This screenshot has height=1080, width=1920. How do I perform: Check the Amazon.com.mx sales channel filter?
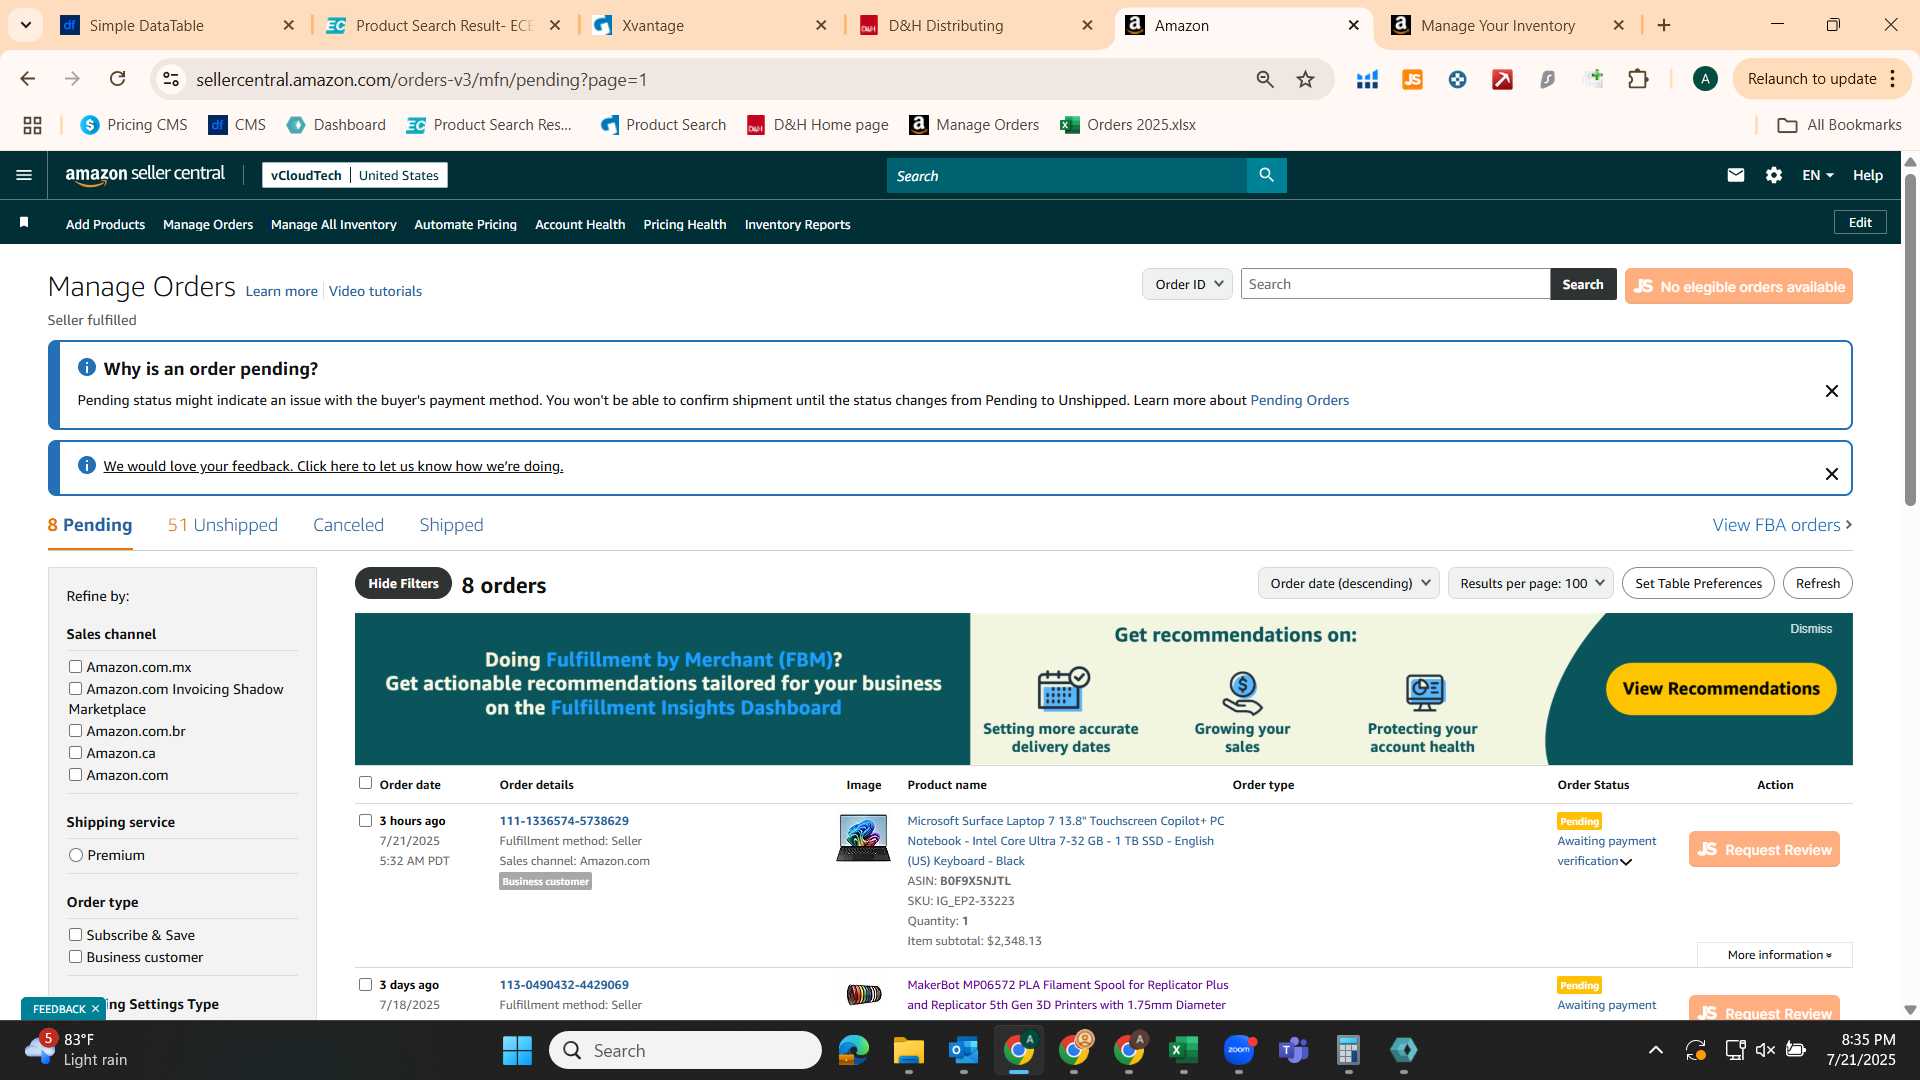tap(75, 666)
